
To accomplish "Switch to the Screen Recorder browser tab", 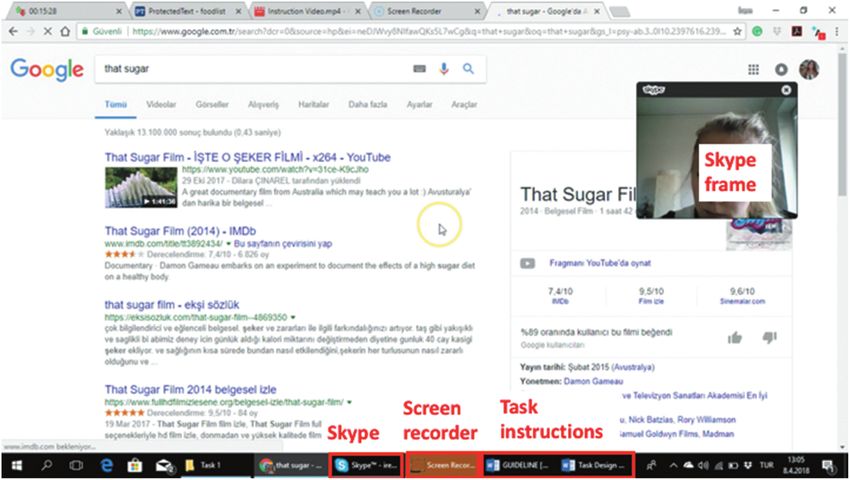I will tap(427, 11).
